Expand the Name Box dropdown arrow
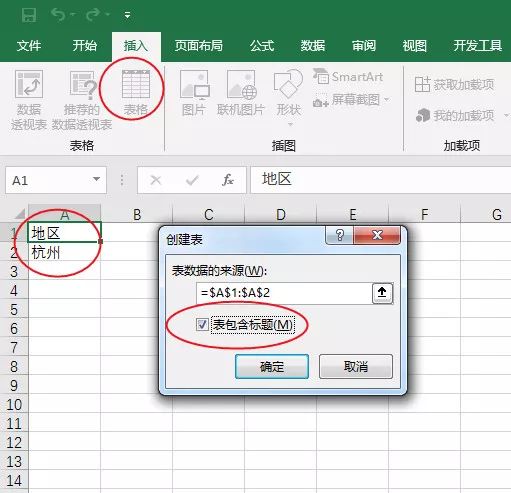 click(97, 179)
